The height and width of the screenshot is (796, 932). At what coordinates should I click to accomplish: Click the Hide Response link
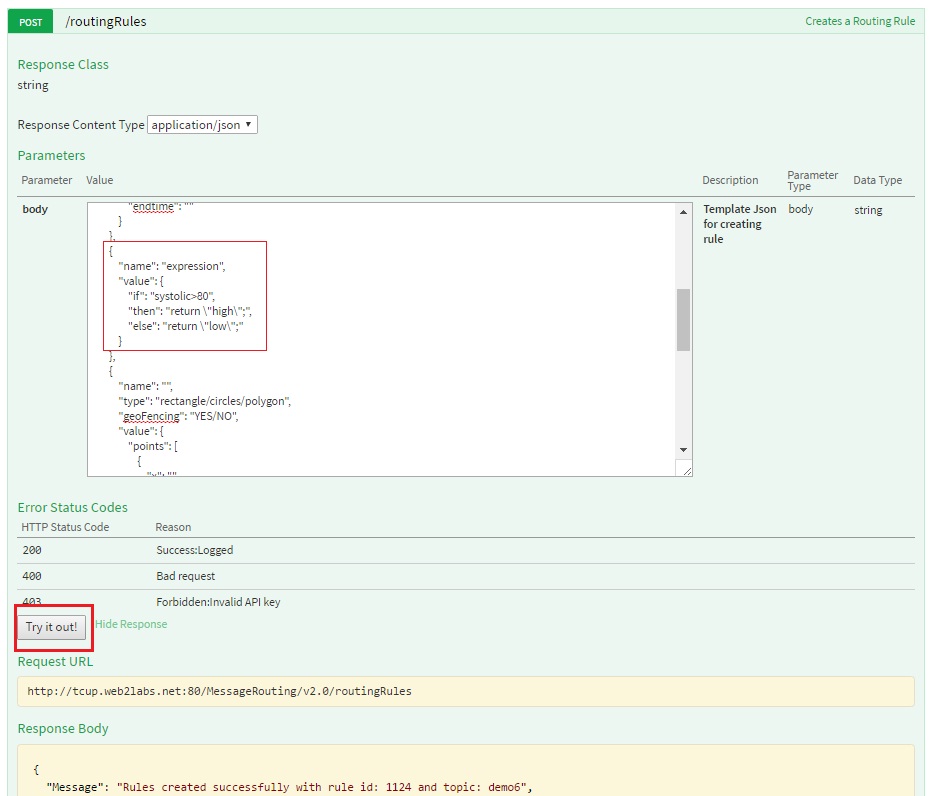click(131, 624)
